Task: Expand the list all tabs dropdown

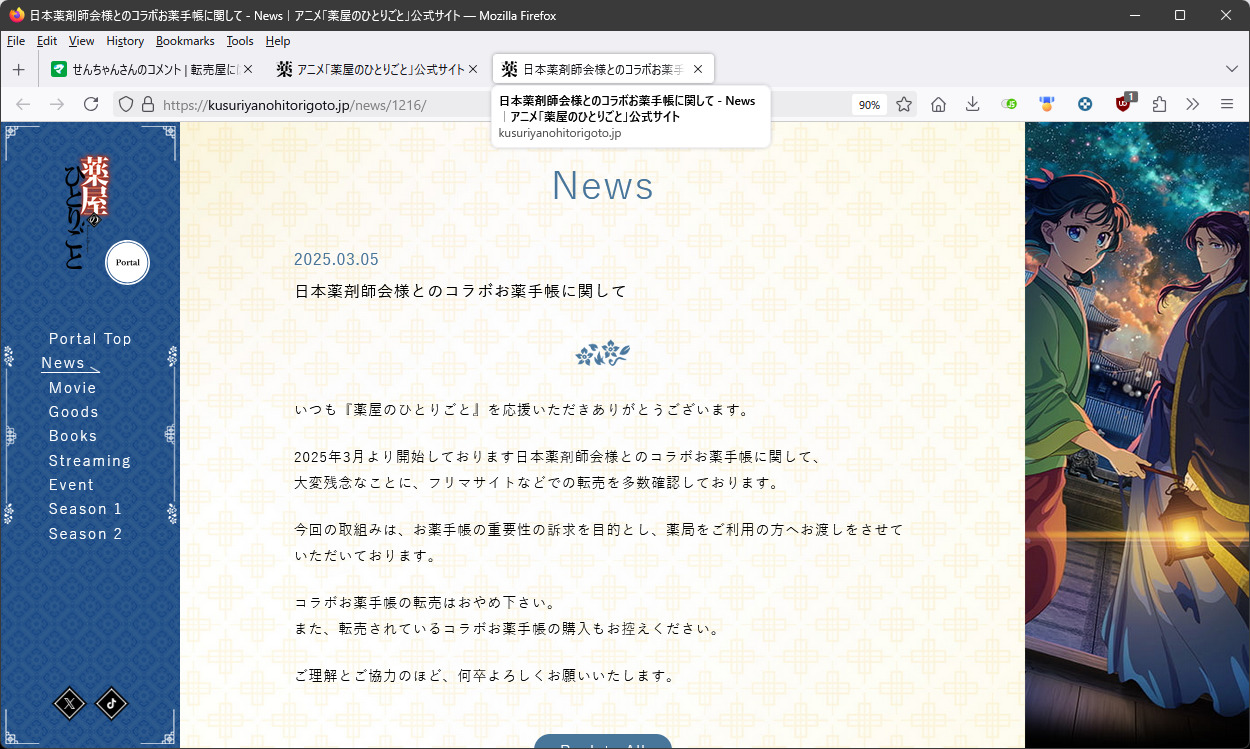Action: (1231, 69)
